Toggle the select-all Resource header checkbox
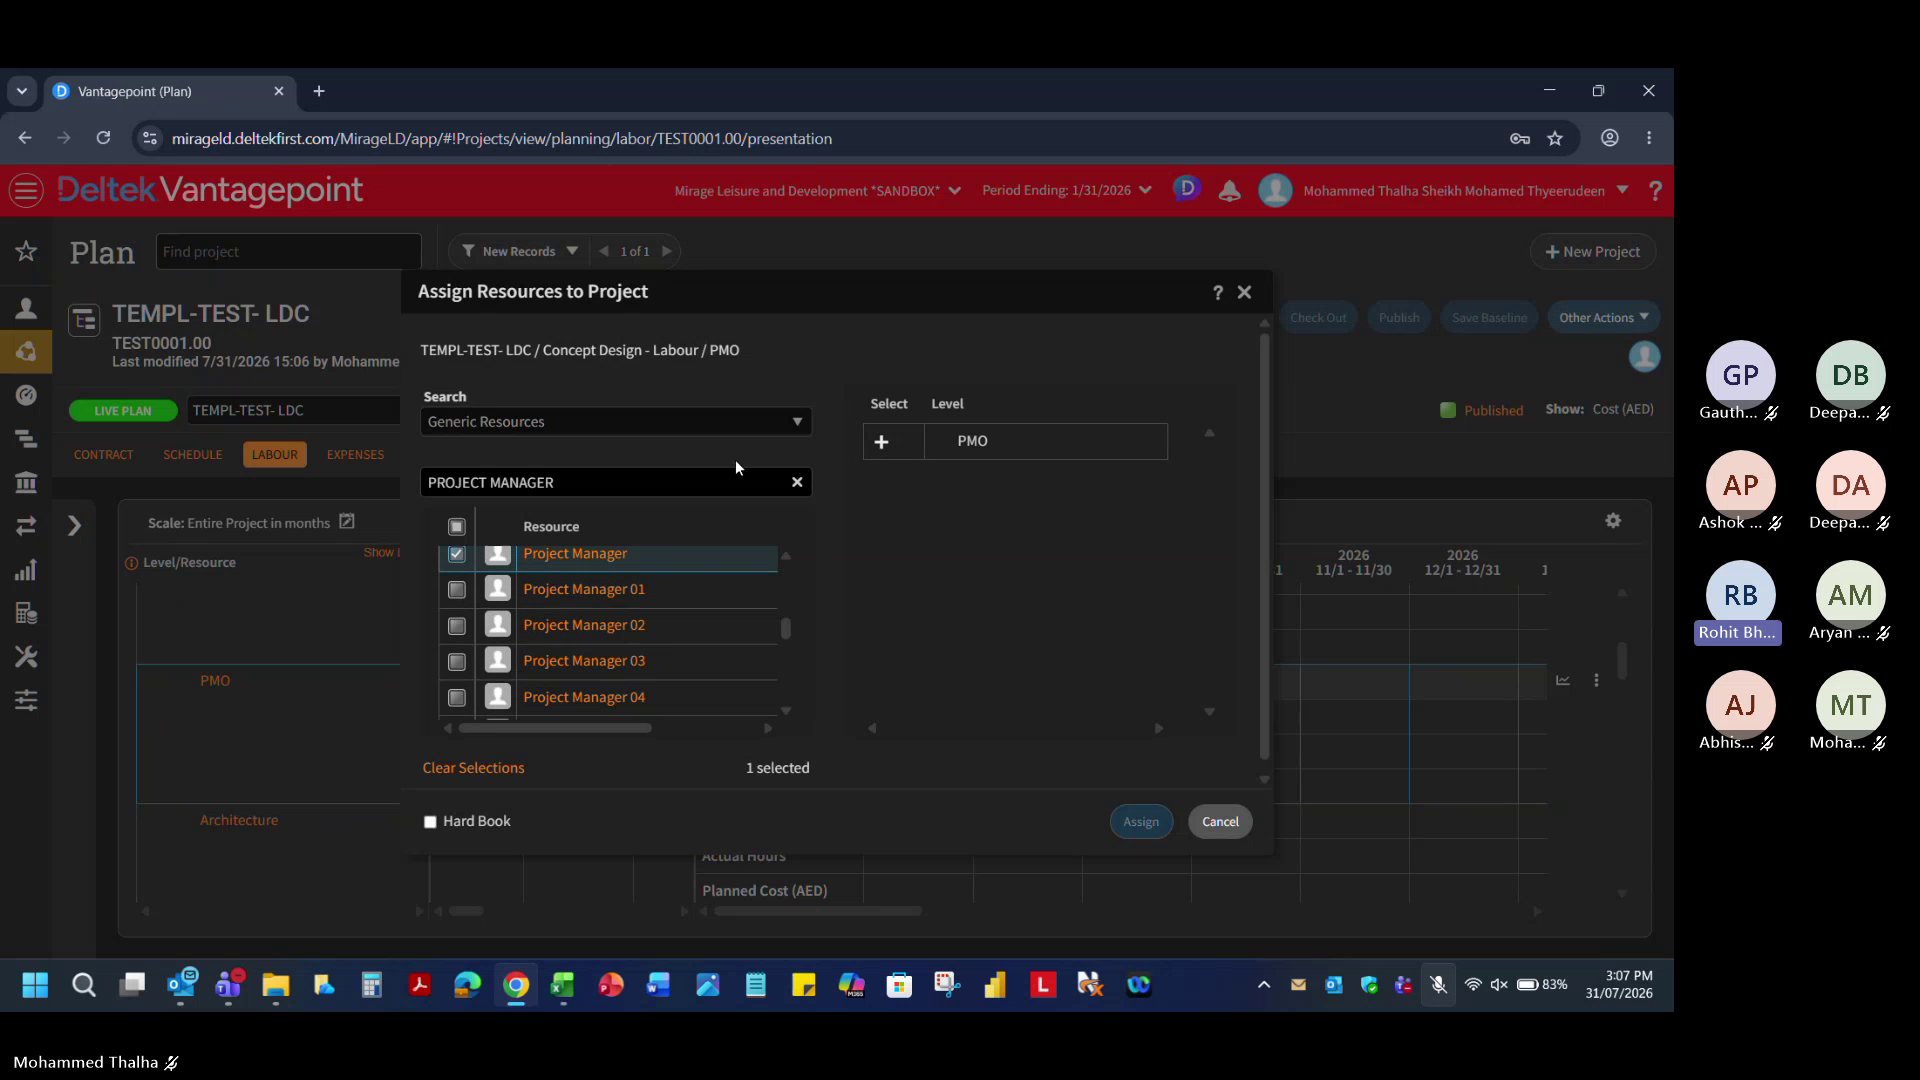The image size is (1920, 1080). click(457, 527)
